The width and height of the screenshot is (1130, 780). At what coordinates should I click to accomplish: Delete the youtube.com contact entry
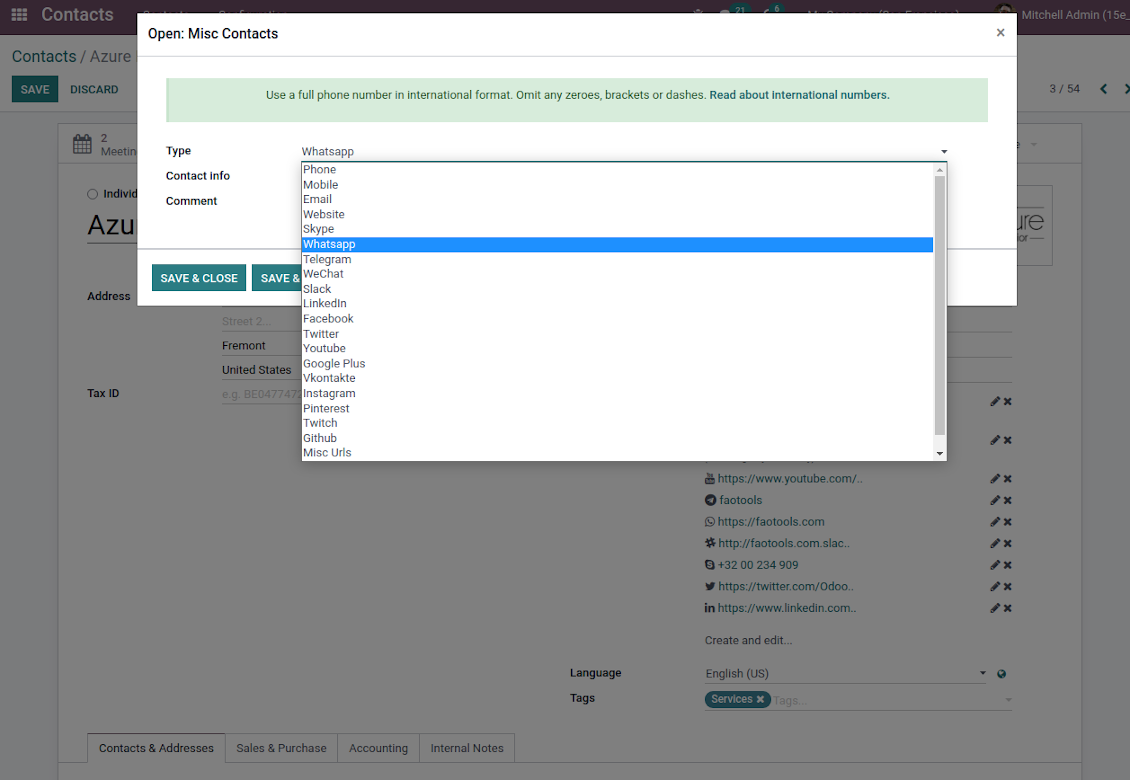coord(1007,479)
